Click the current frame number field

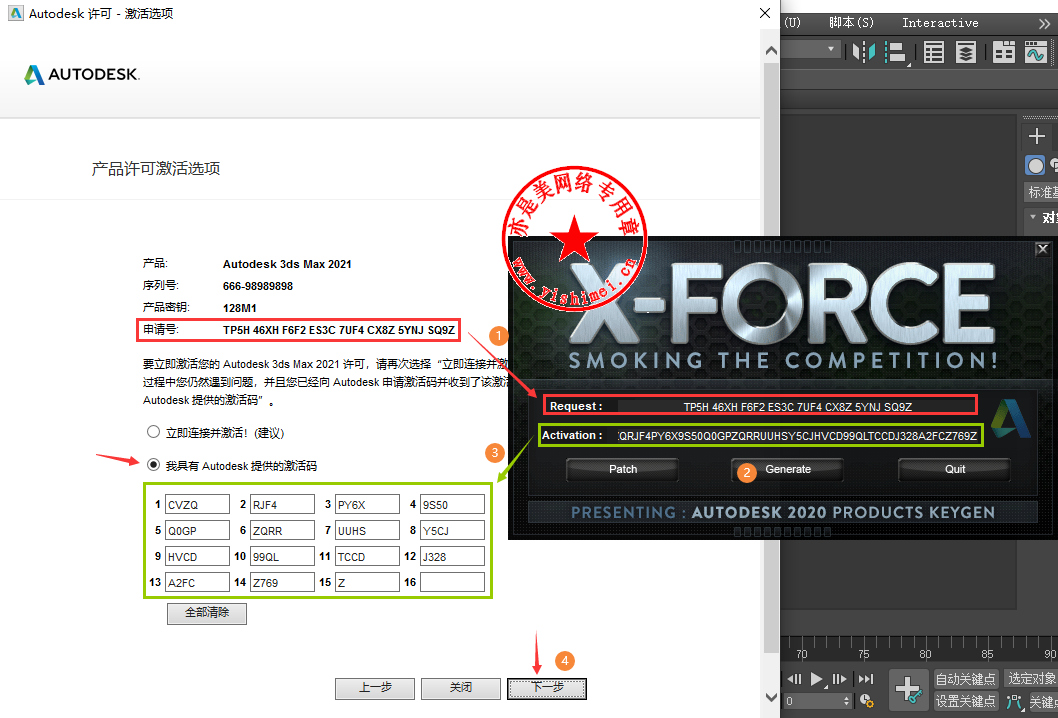tap(813, 701)
